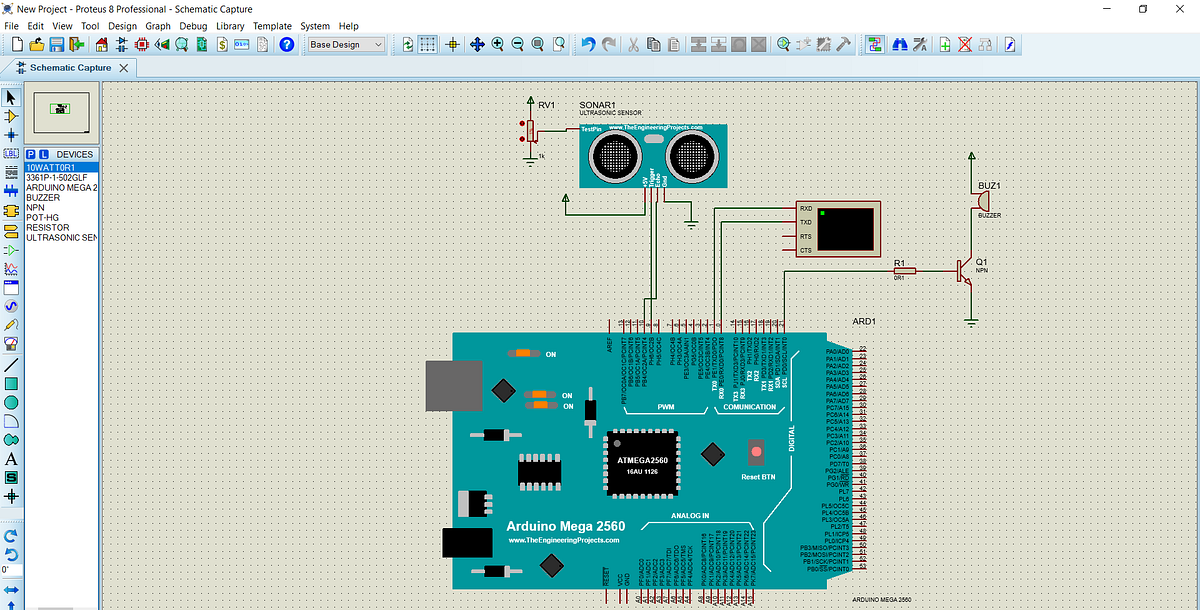1200x610 pixels.
Task: Select the Component mode tool in sidebar
Action: pyautogui.click(x=11, y=116)
